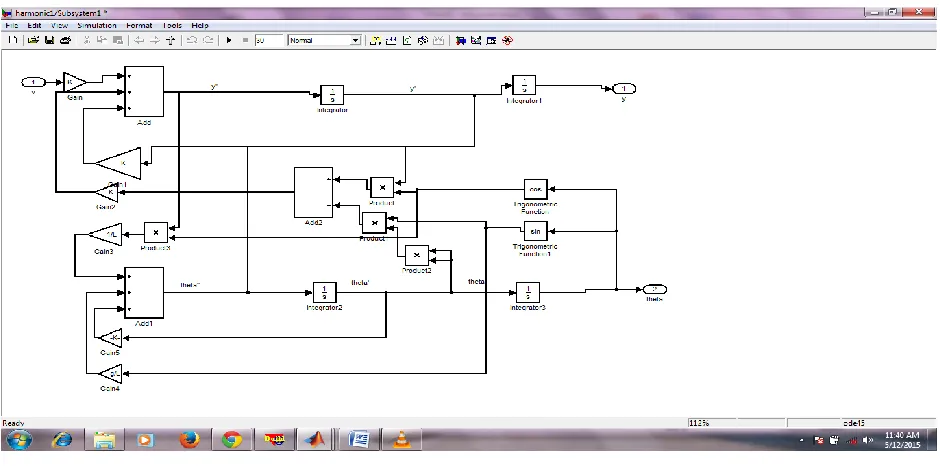Screen dimensions: 940x466
Task: Save the model with the floppy disk icon
Action: click(x=50, y=40)
